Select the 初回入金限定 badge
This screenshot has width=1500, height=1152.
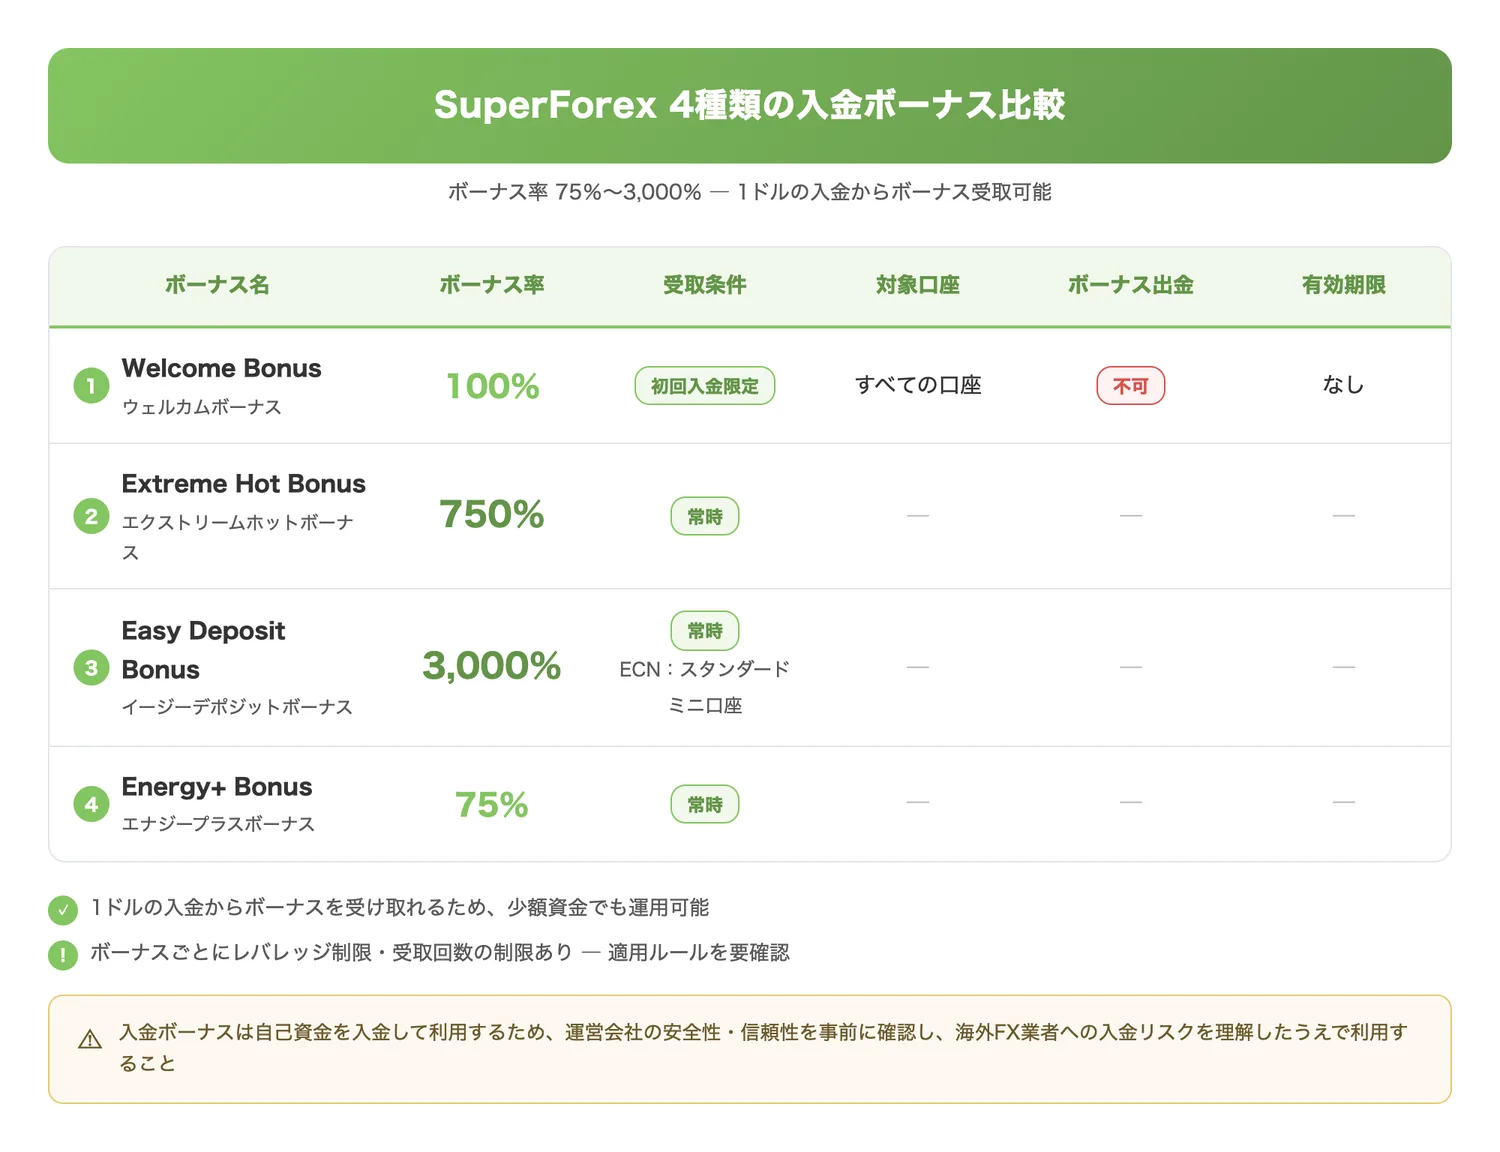pyautogui.click(x=705, y=386)
